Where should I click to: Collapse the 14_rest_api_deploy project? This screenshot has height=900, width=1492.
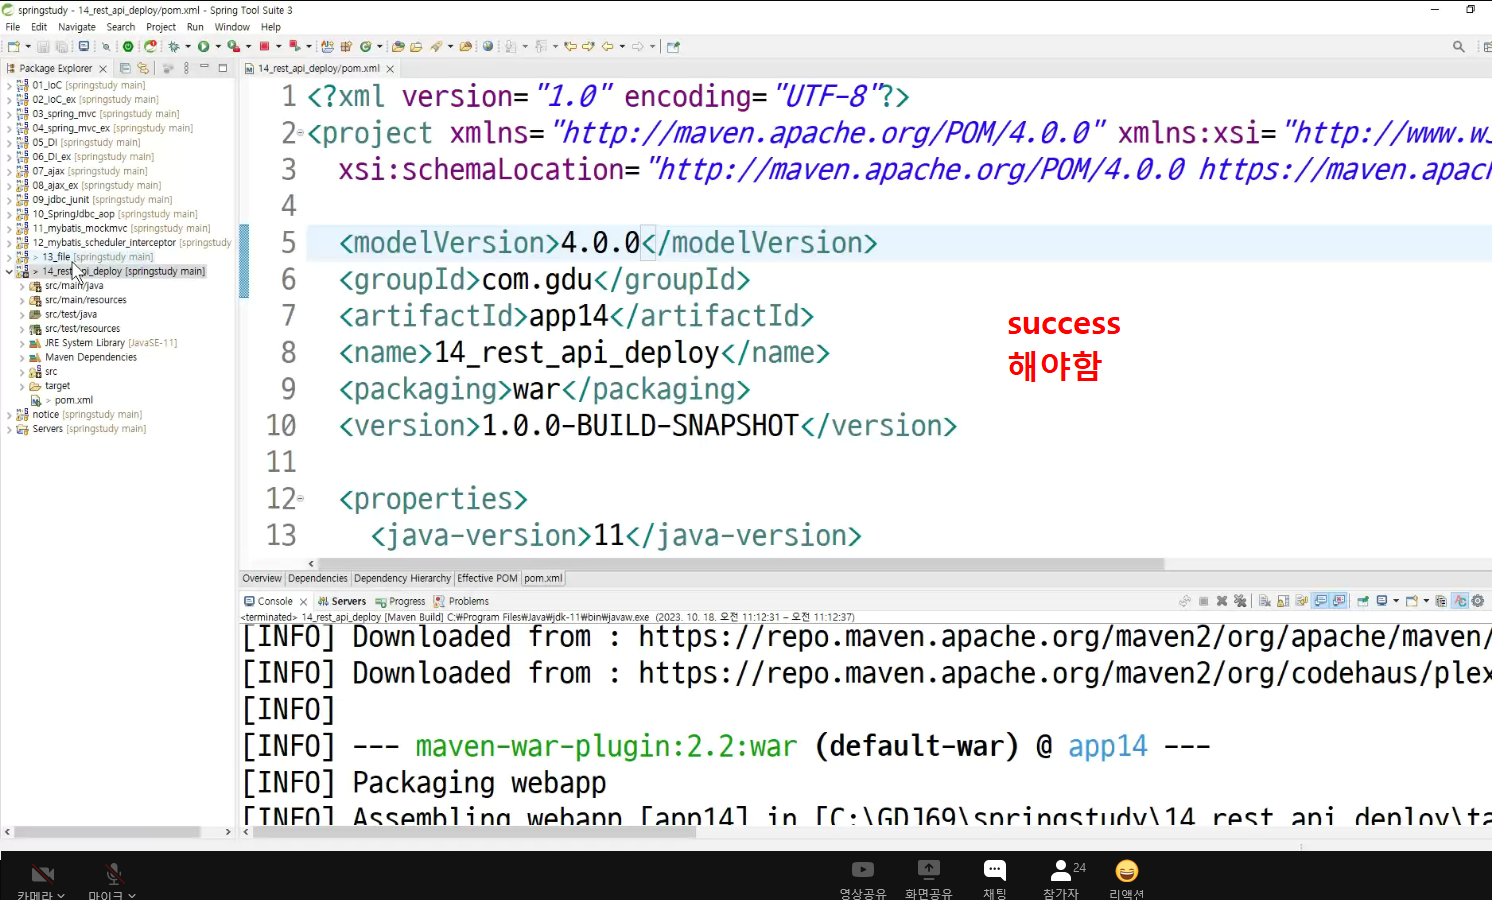9,272
